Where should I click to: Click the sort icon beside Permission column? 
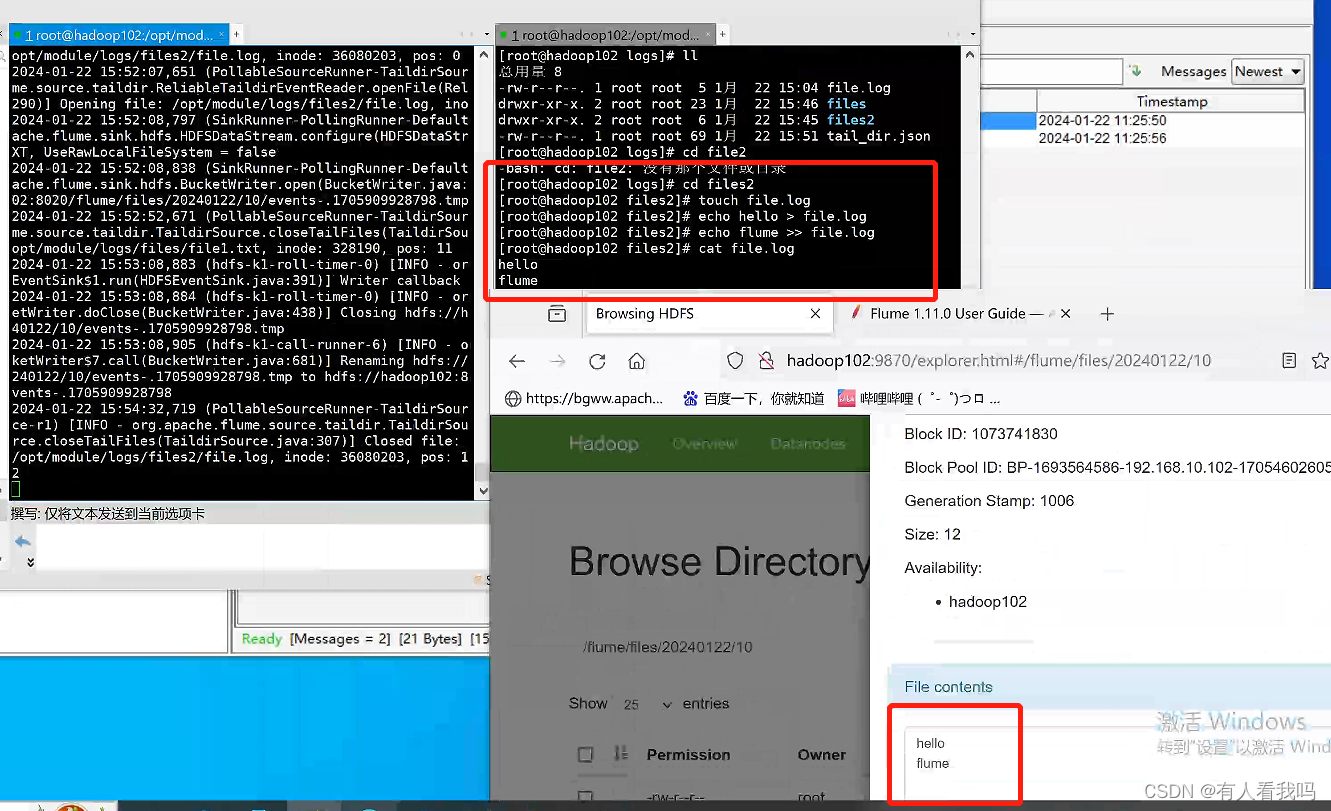click(x=621, y=754)
